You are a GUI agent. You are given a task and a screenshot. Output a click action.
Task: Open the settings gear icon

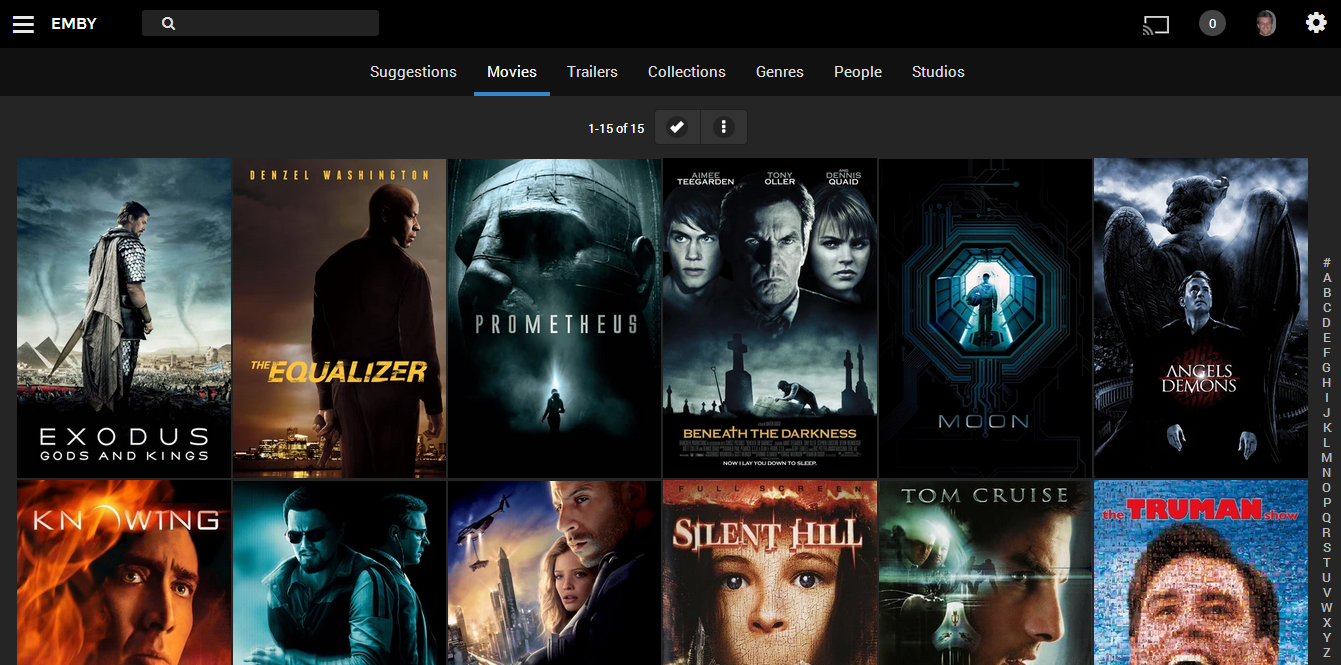(1316, 22)
